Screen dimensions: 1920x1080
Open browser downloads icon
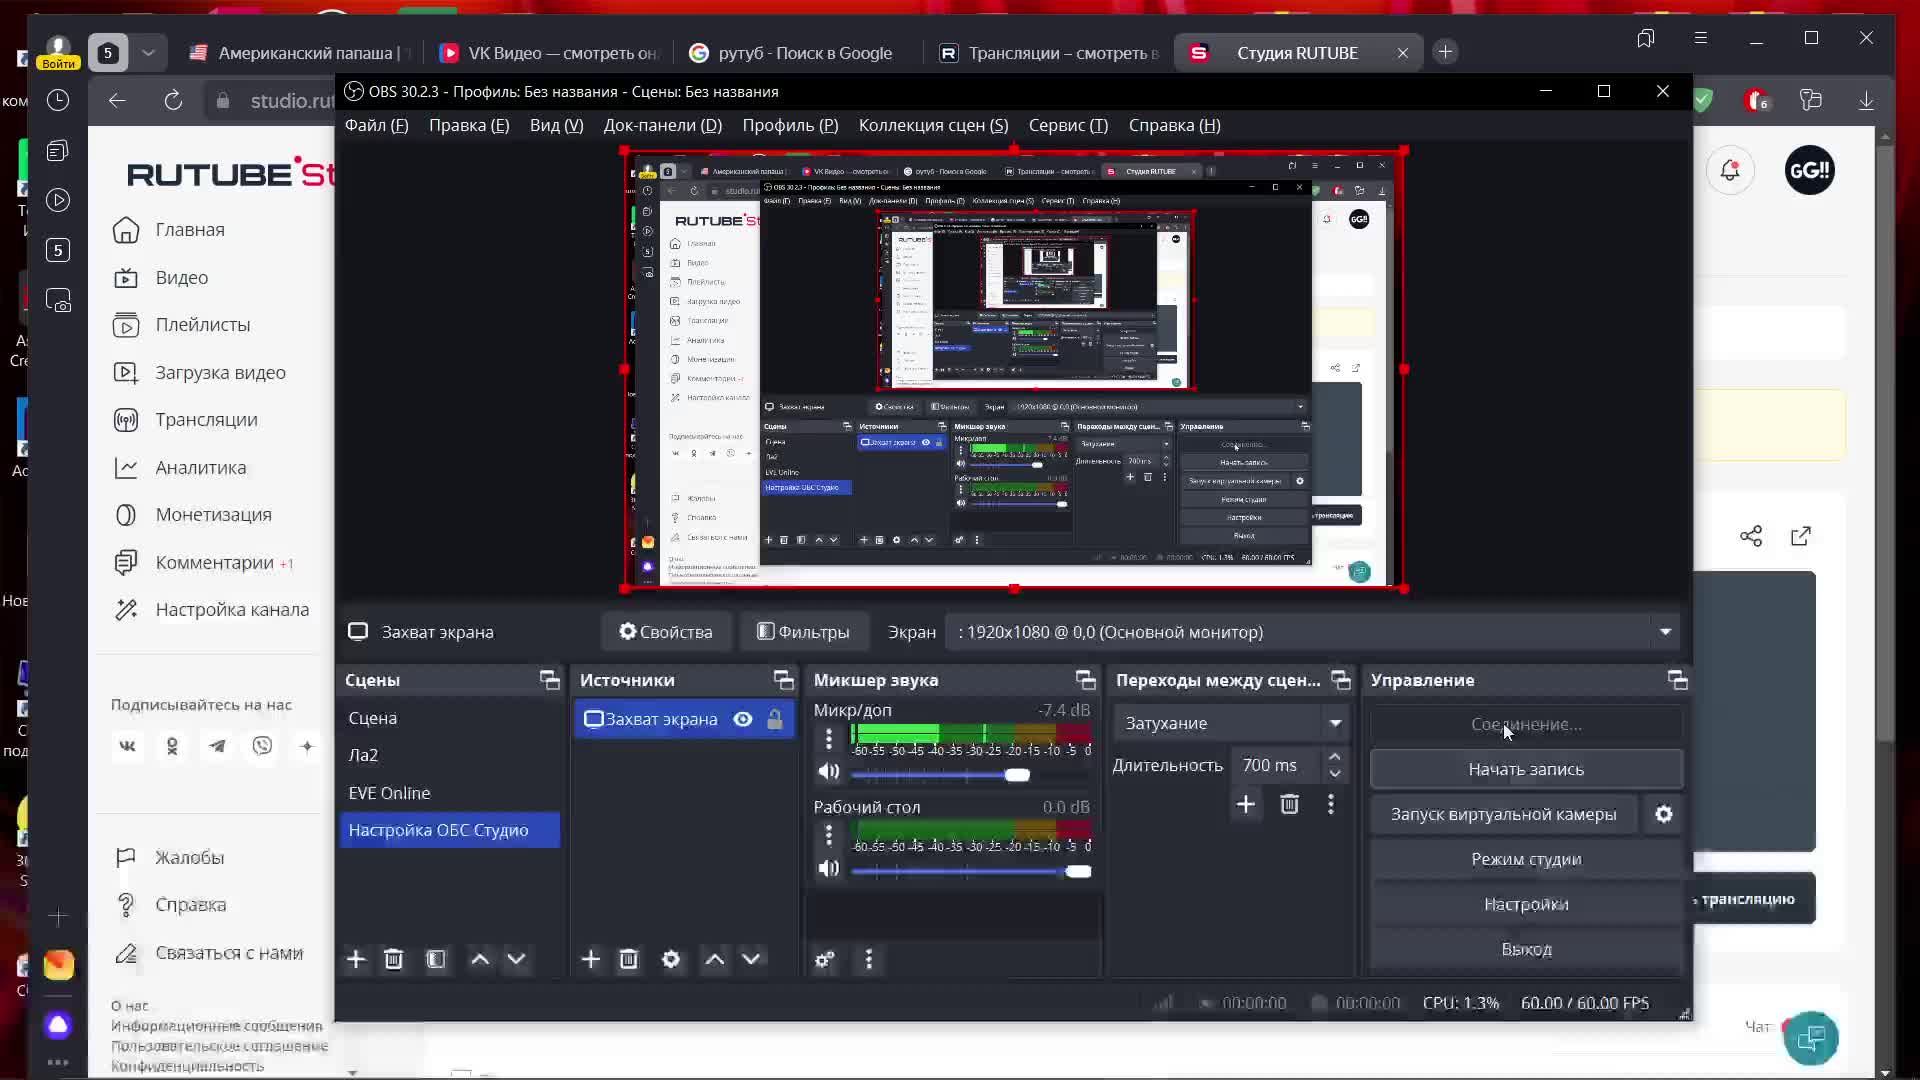1866,101
